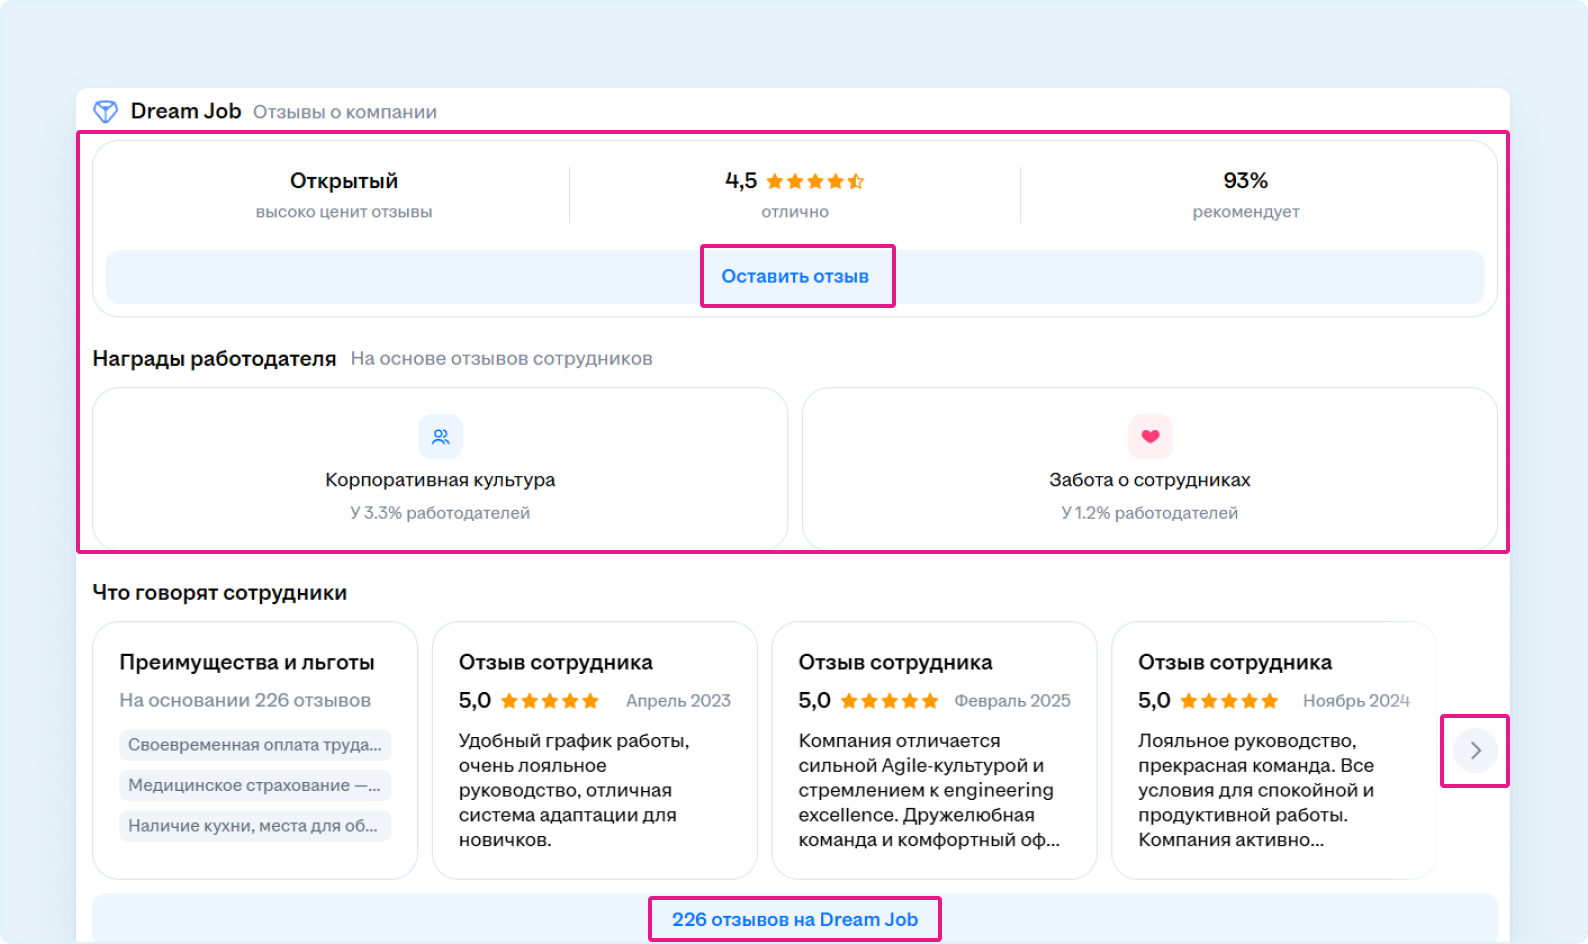Viewport: 1588px width, 944px height.
Task: Click the Dream Job title heading
Action: (x=186, y=111)
